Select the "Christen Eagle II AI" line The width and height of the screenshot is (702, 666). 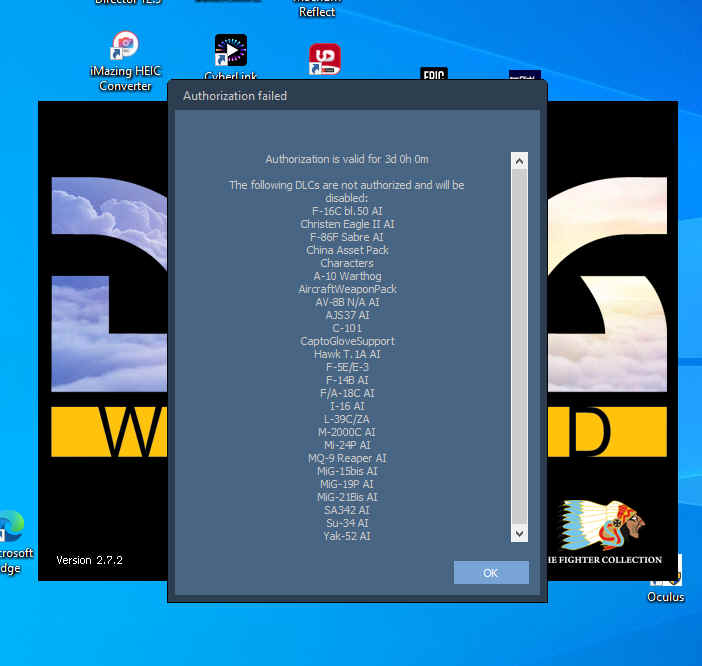coord(347,224)
